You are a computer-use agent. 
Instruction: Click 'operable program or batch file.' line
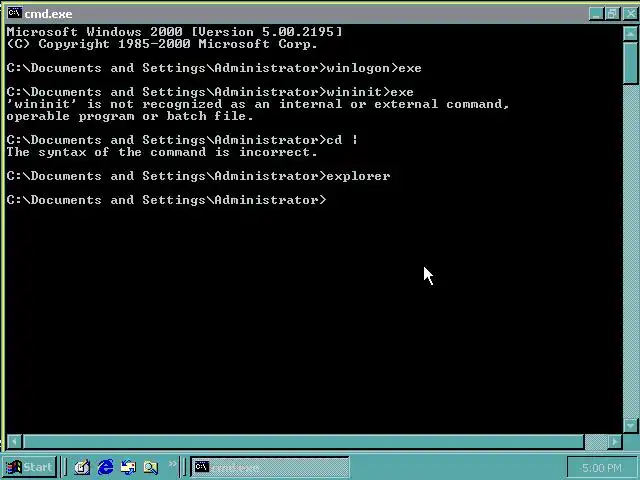pos(130,116)
